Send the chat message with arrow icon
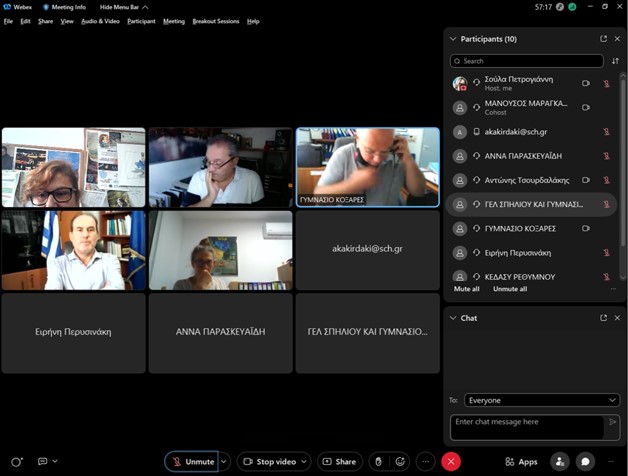628x476 pixels. [x=612, y=423]
